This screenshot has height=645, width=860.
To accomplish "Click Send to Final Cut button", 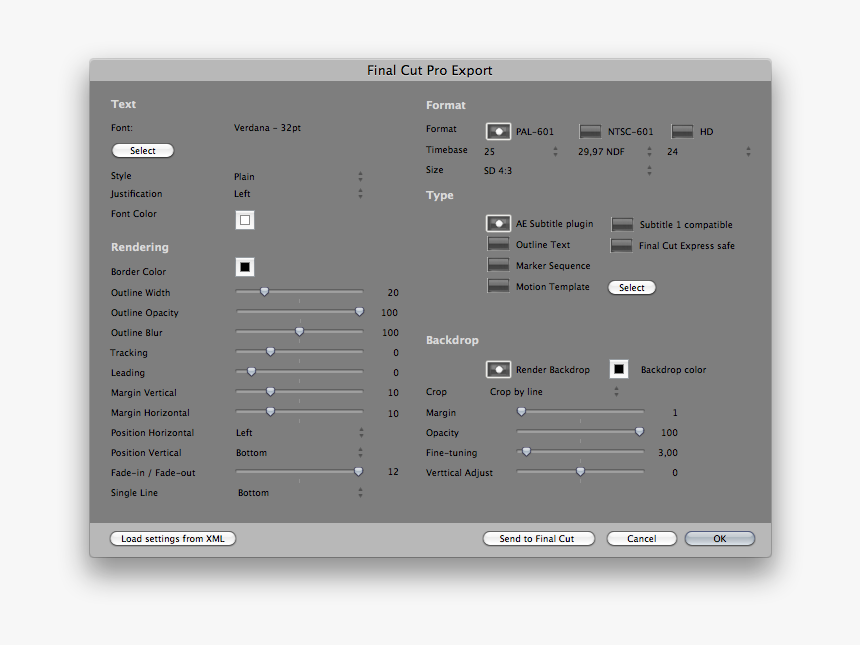I will (539, 539).
